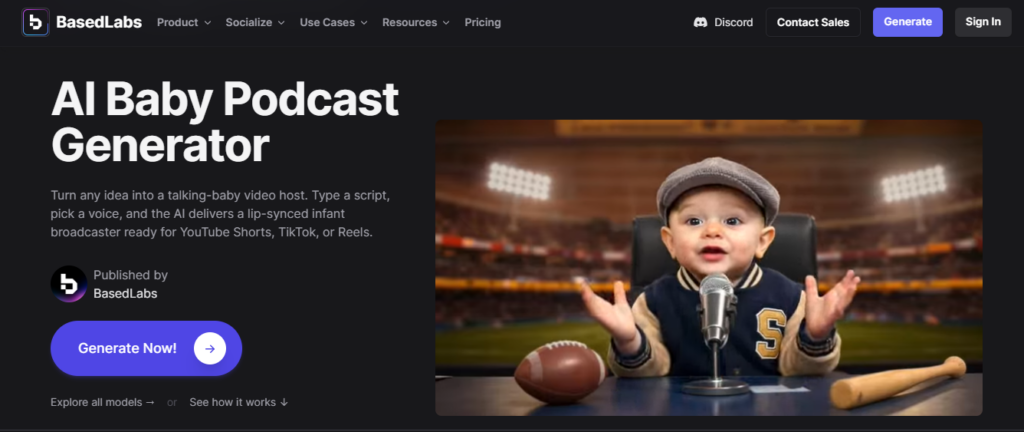This screenshot has height=432, width=1024.
Task: Go to the Pricing page
Action: 482,22
